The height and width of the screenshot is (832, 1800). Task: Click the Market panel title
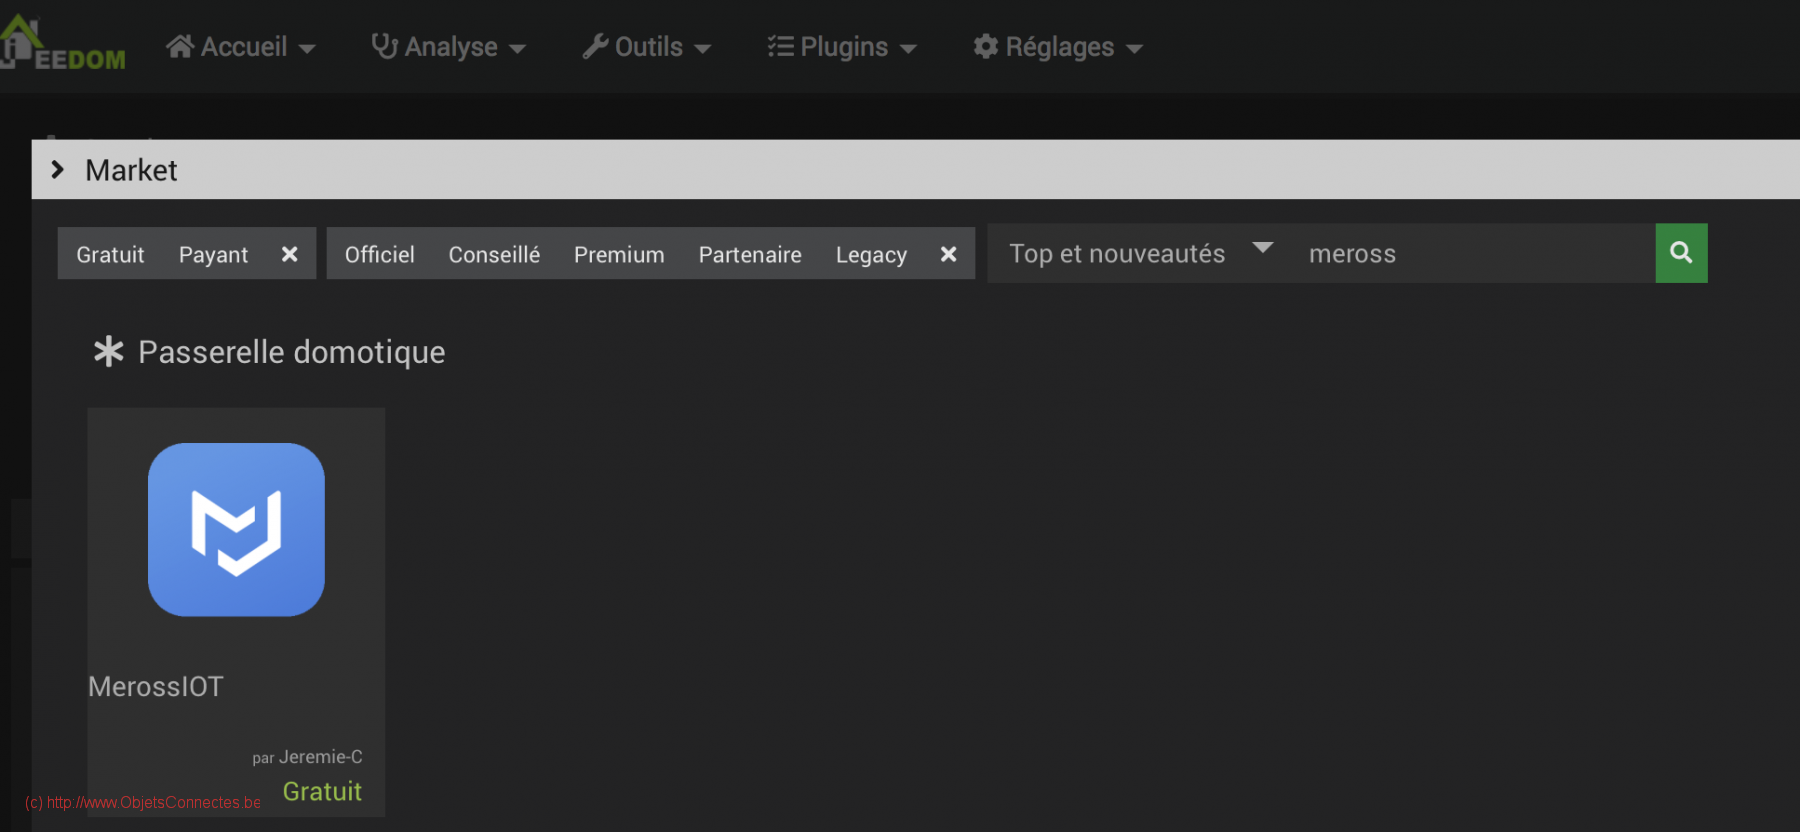pos(131,170)
